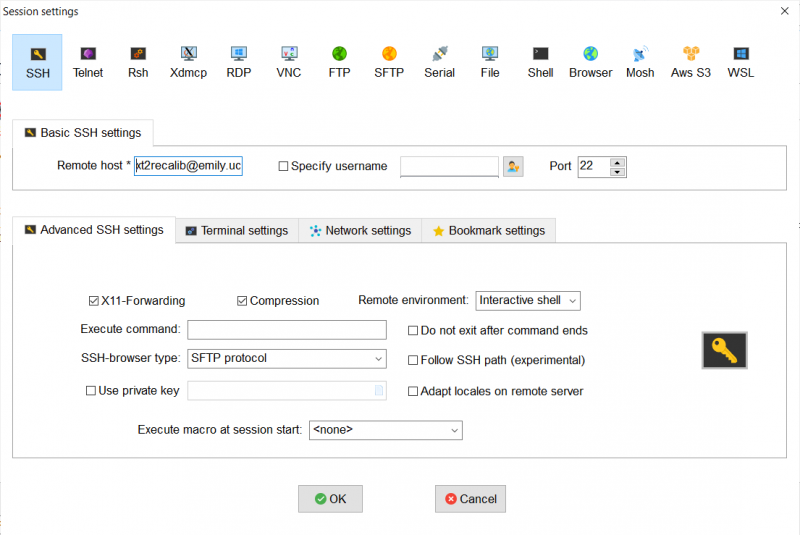The height and width of the screenshot is (535, 800).
Task: Select the Shell session icon
Action: 540,62
